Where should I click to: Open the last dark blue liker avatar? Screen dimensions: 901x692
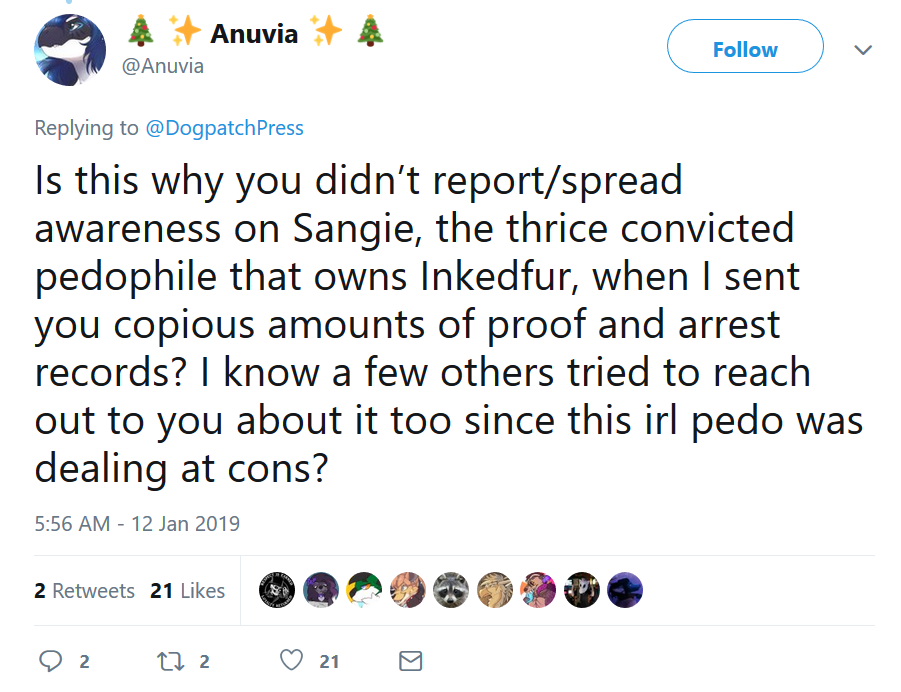point(625,590)
